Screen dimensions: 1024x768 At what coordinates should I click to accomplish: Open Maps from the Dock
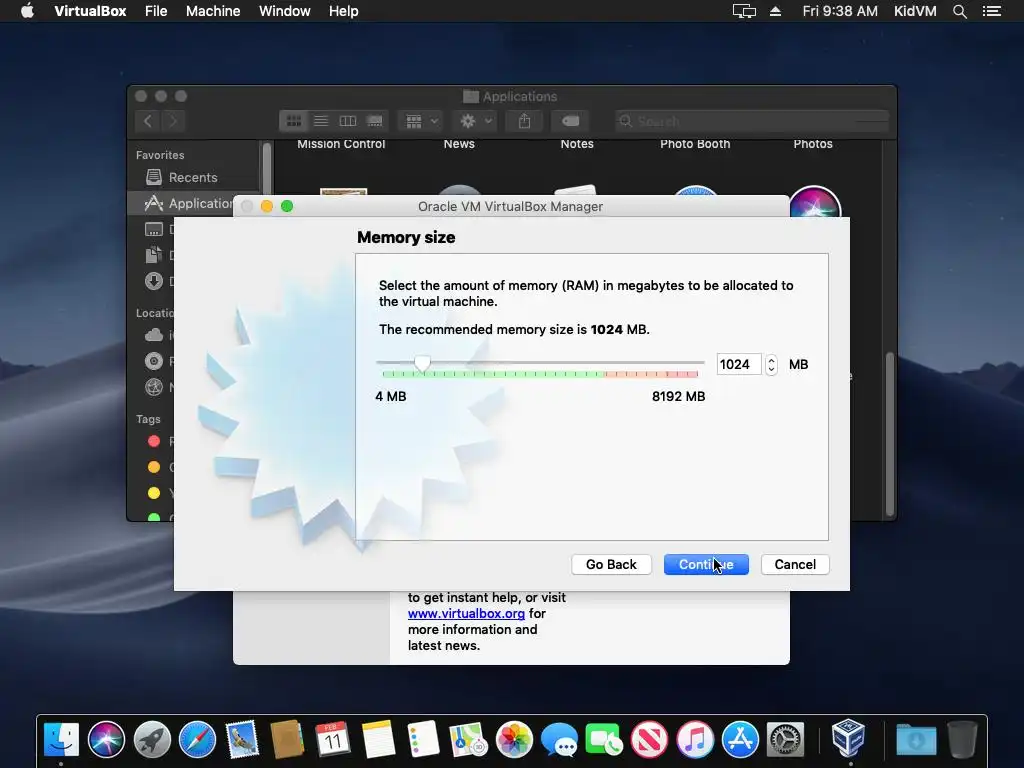[x=468, y=740]
